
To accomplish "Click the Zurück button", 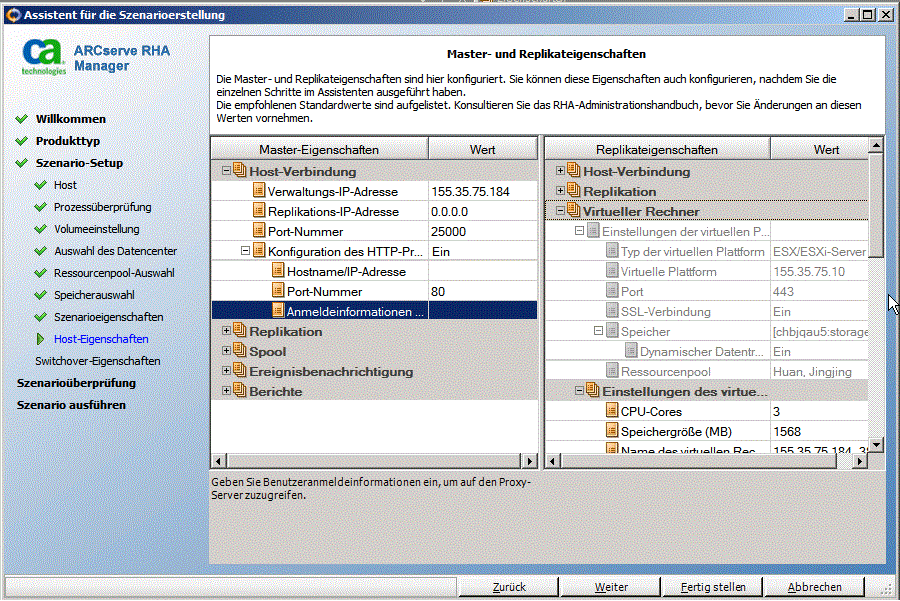I will click(509, 587).
